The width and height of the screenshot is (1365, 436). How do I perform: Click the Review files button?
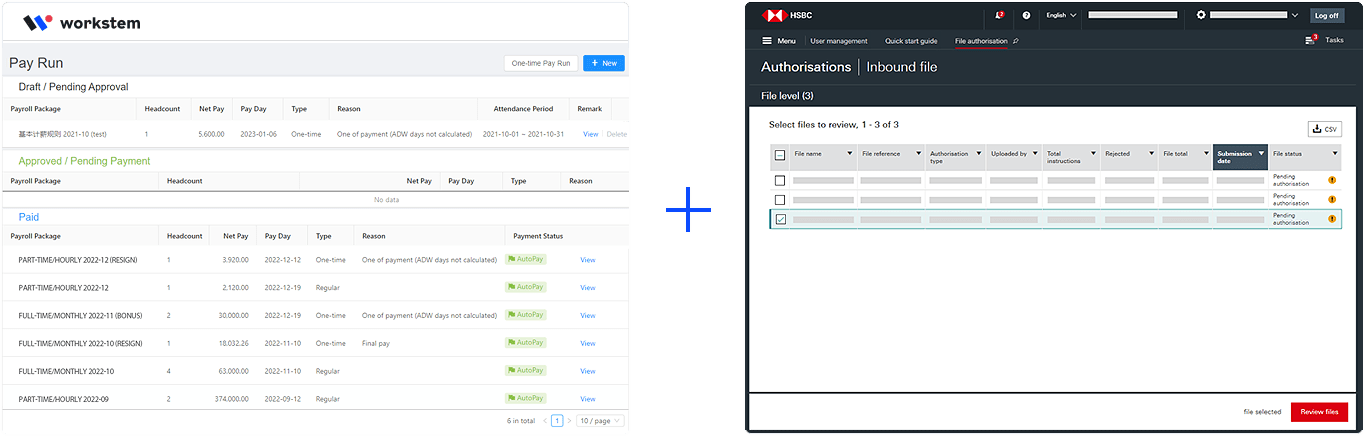(1319, 411)
